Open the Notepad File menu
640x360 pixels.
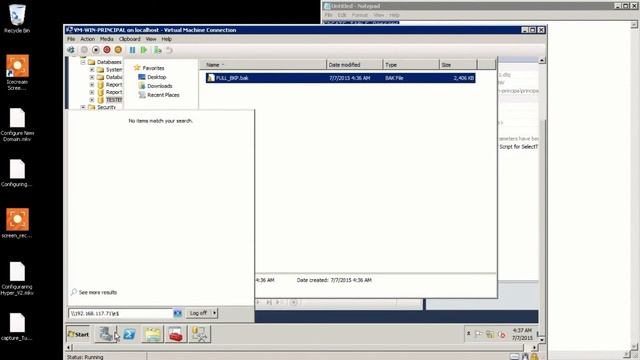329,15
